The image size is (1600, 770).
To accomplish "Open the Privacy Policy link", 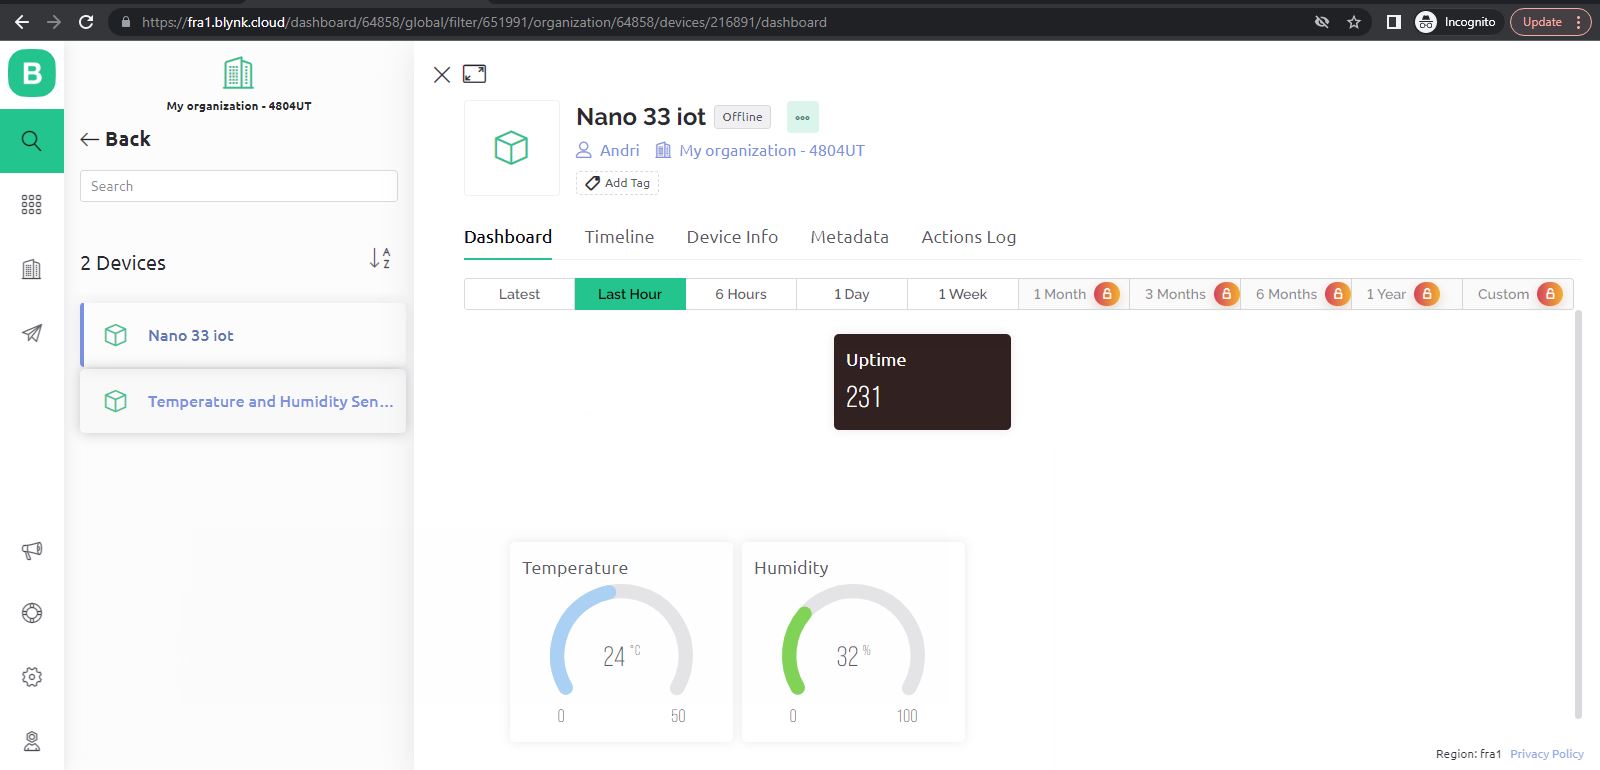I will tap(1546, 754).
